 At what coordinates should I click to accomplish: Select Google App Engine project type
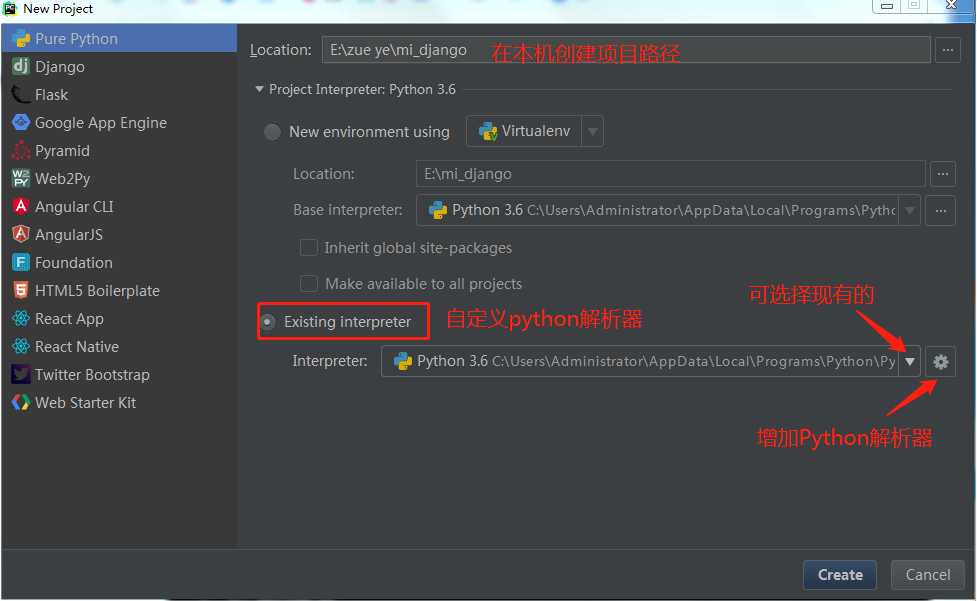118,123
